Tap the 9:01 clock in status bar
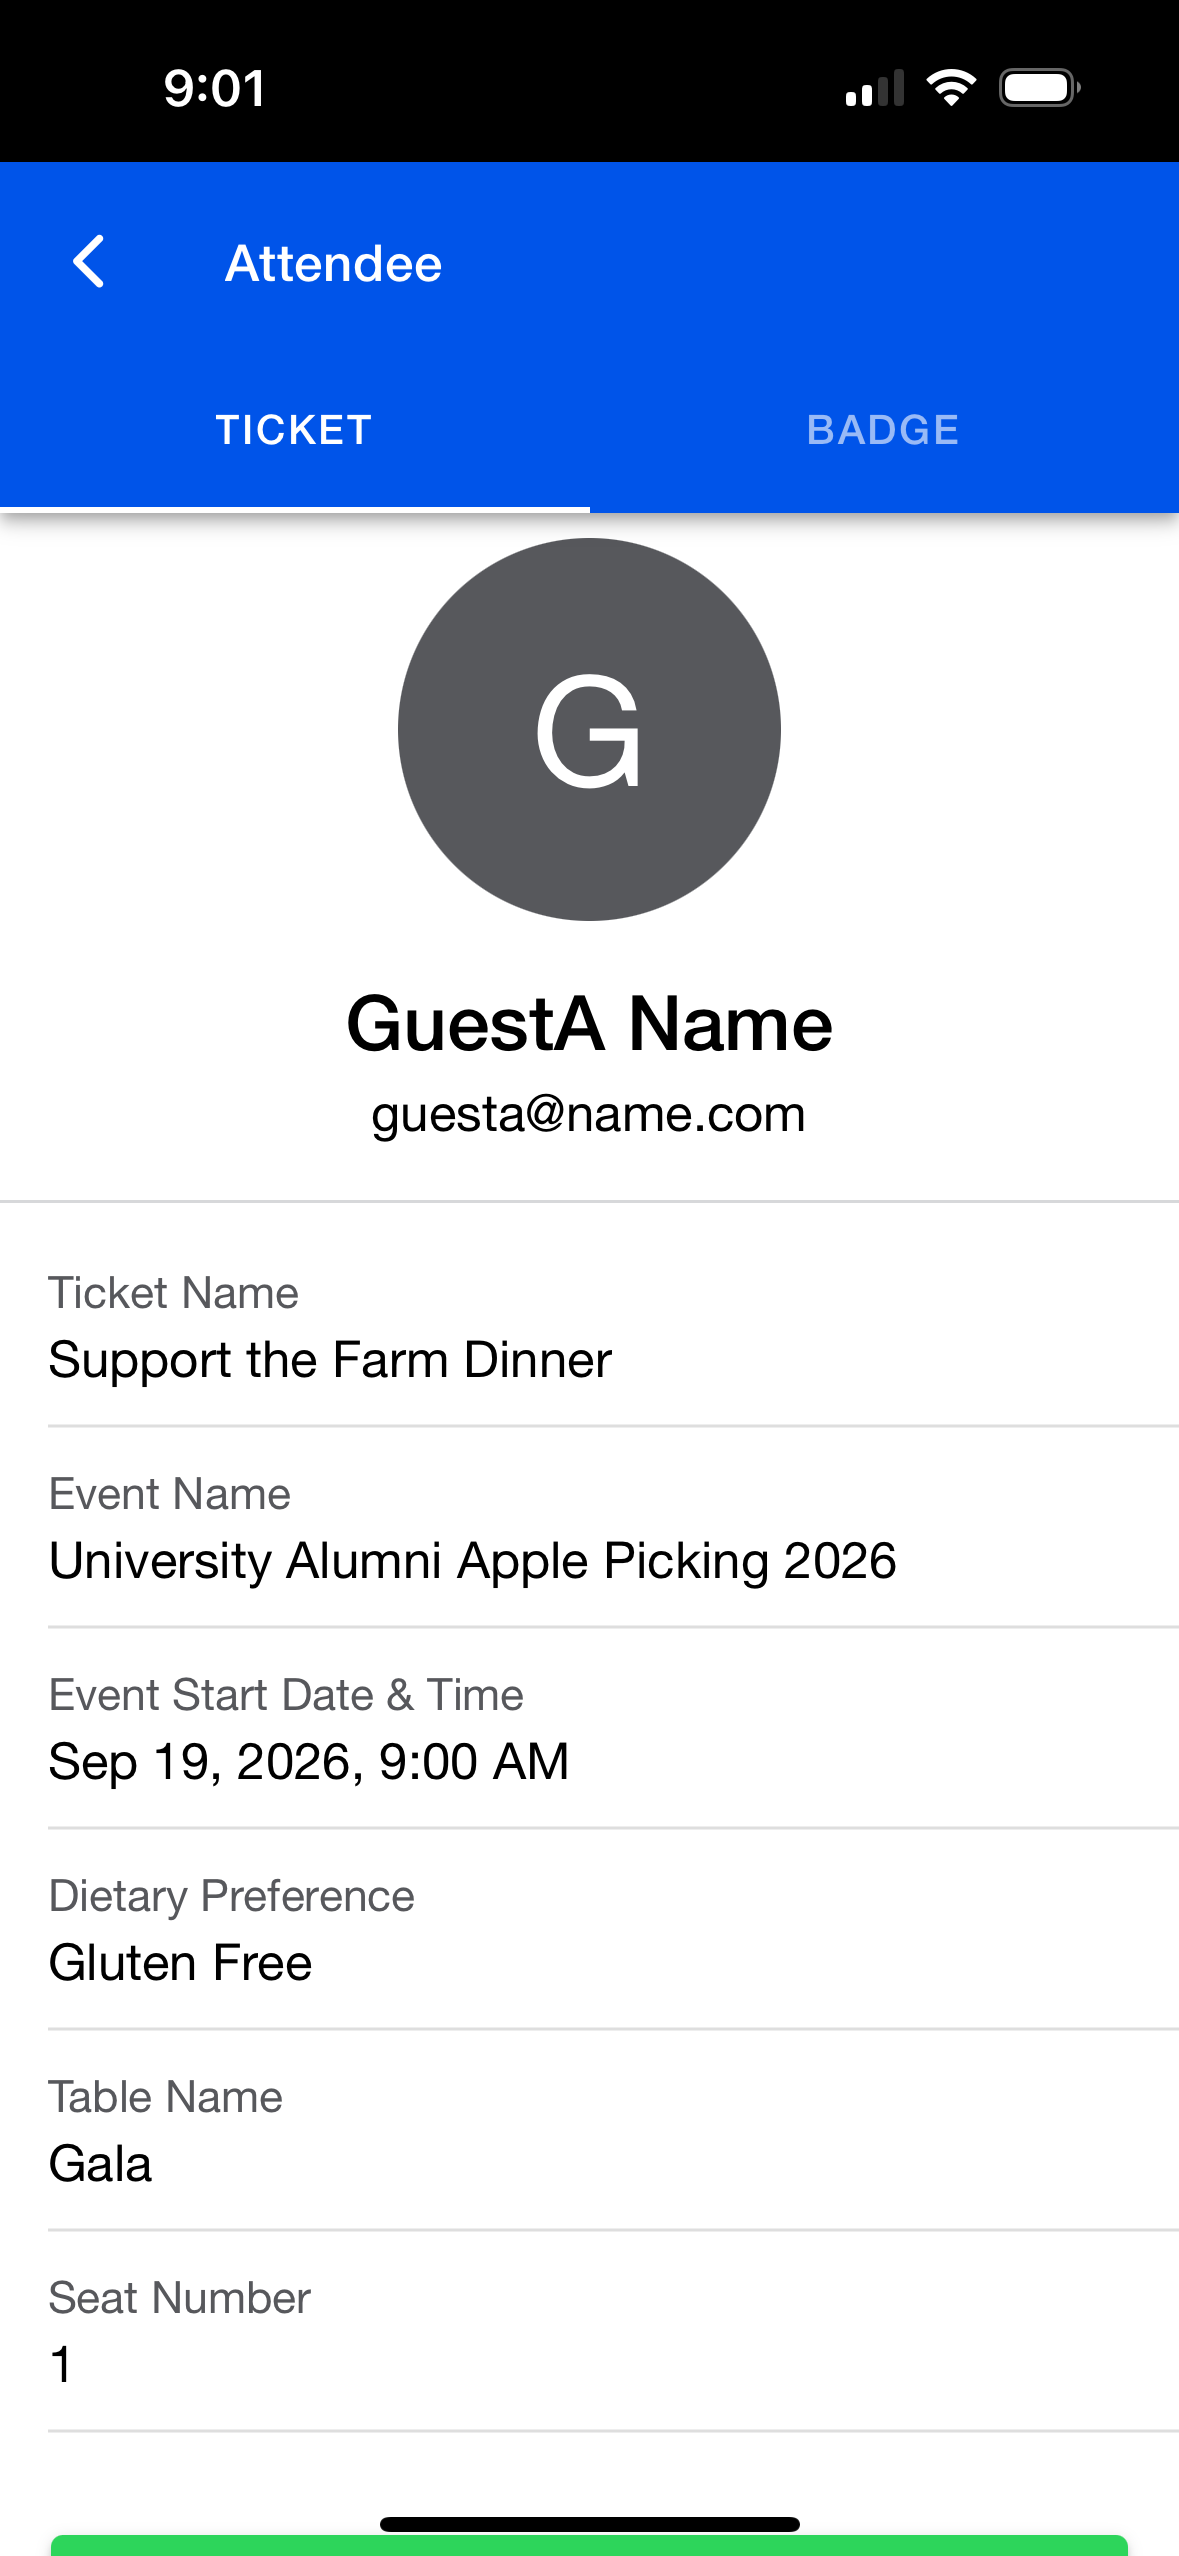The width and height of the screenshot is (1179, 2556). pyautogui.click(x=214, y=88)
